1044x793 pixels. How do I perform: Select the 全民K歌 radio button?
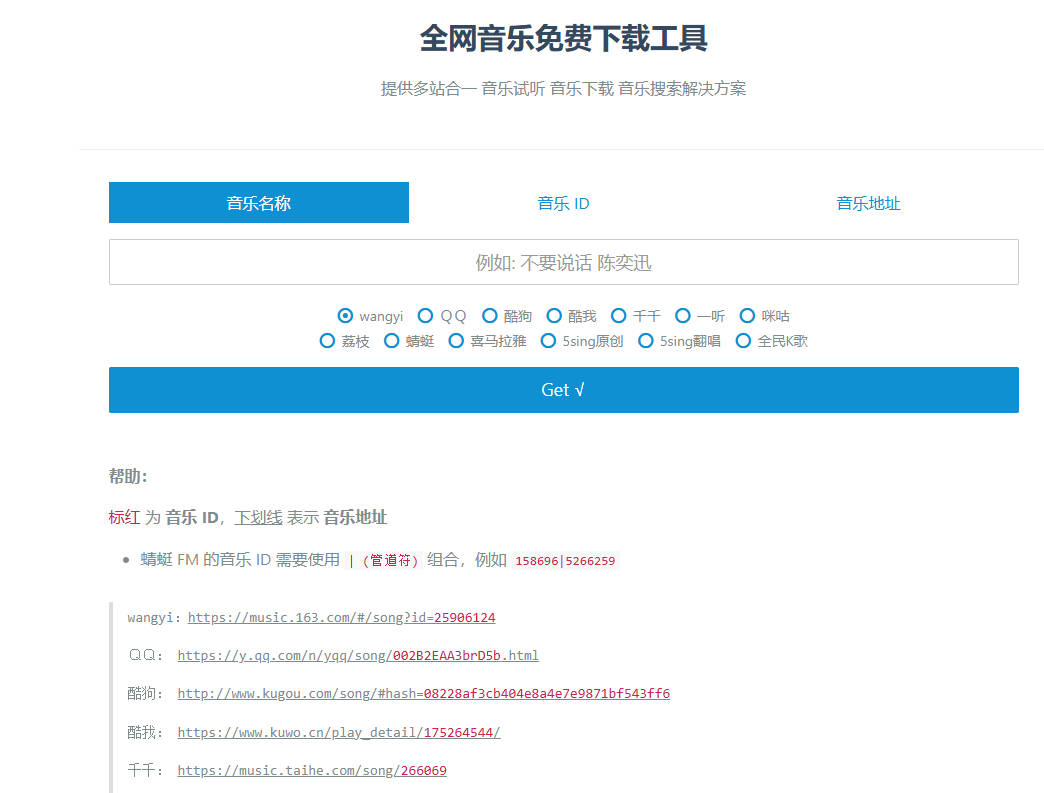point(743,341)
